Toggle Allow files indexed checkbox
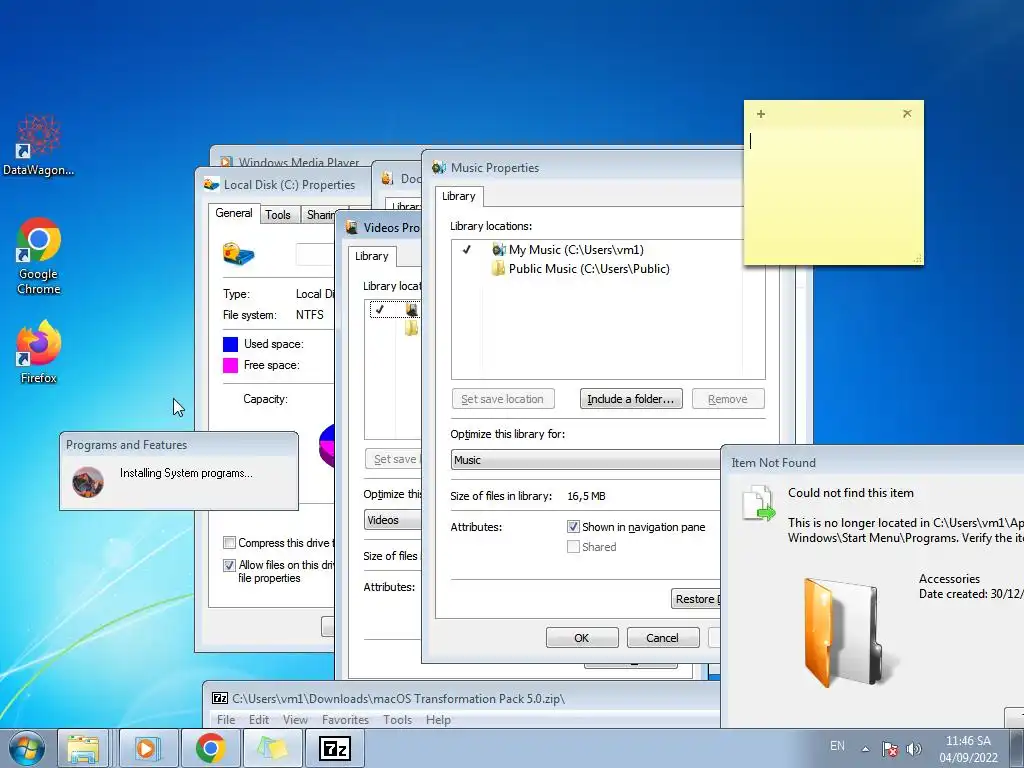The width and height of the screenshot is (1024, 768). coord(229,565)
